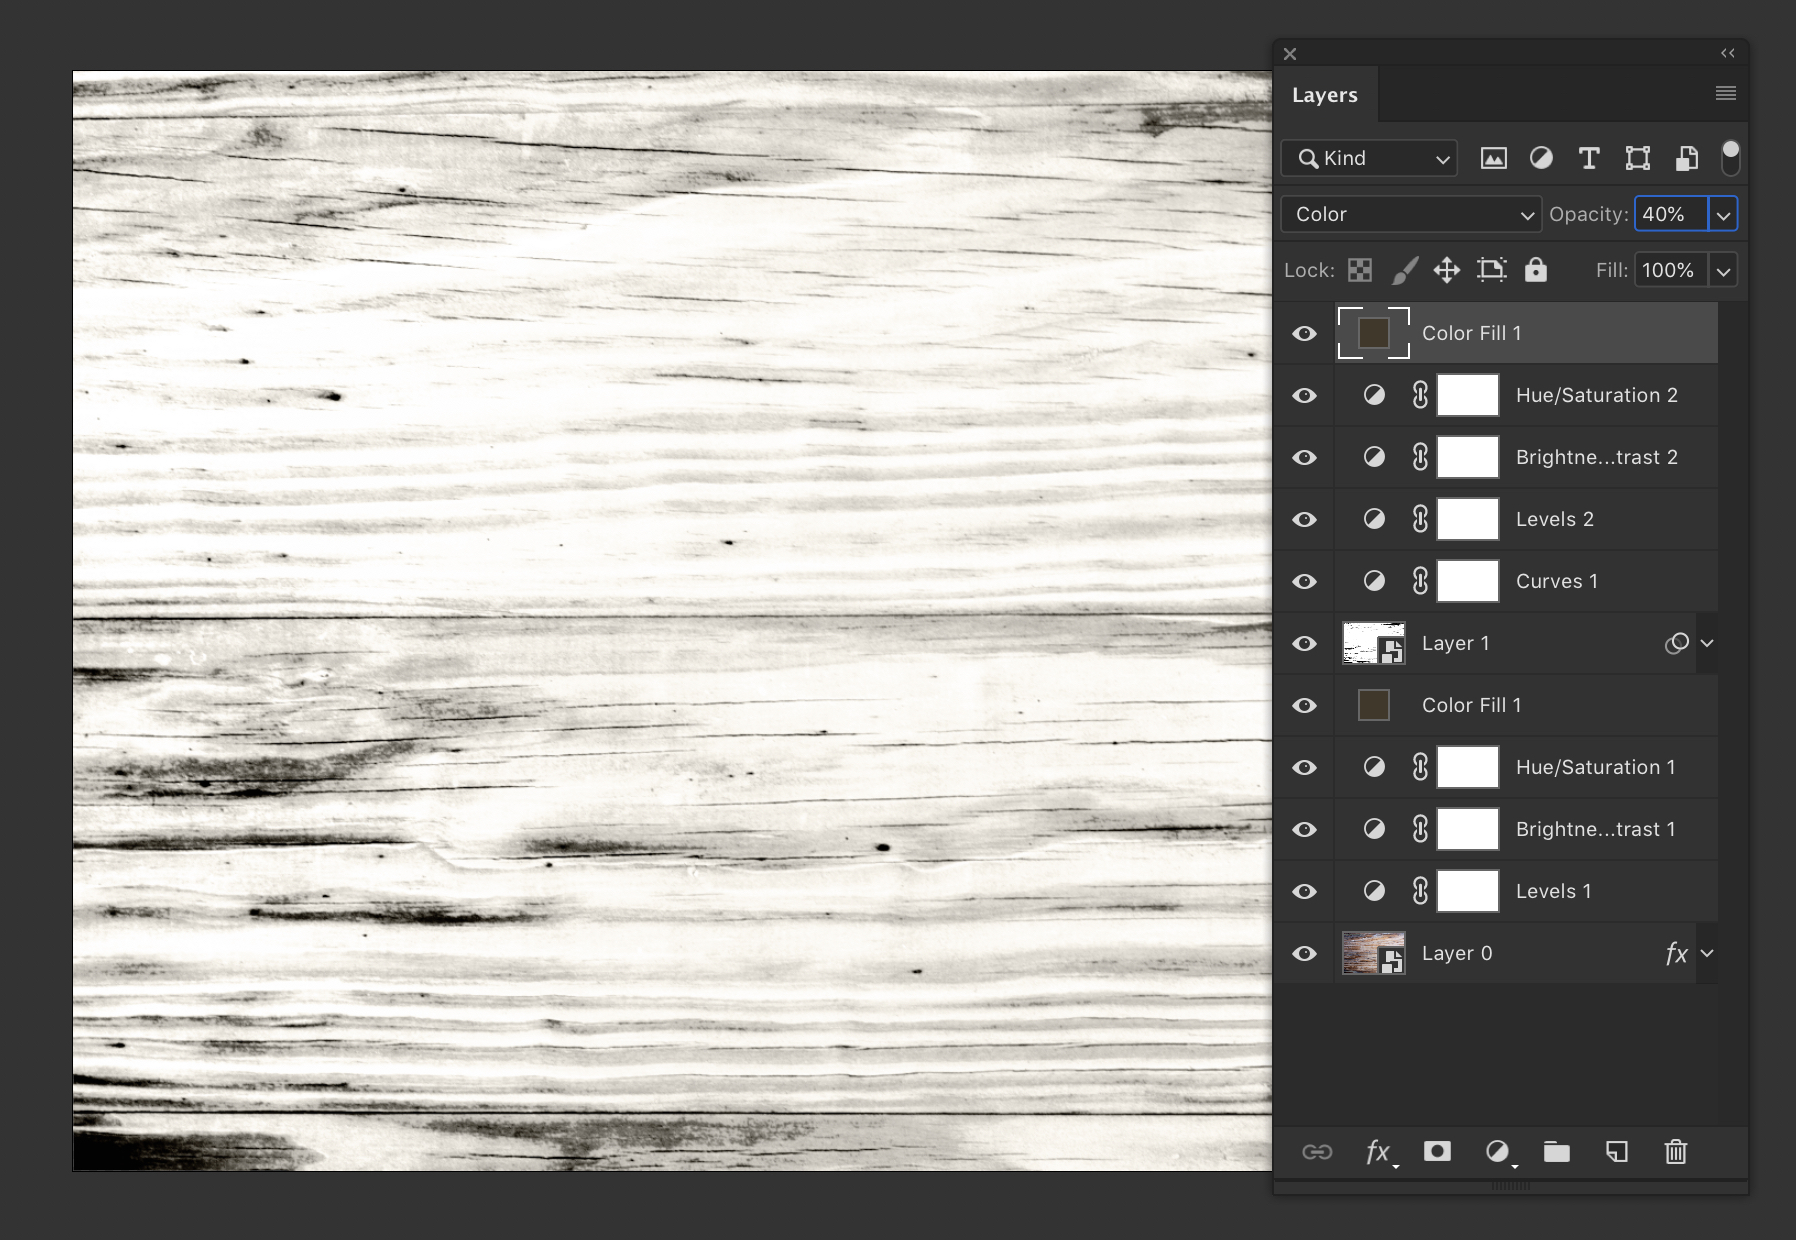Open the Kind filter dropdown

click(1369, 158)
